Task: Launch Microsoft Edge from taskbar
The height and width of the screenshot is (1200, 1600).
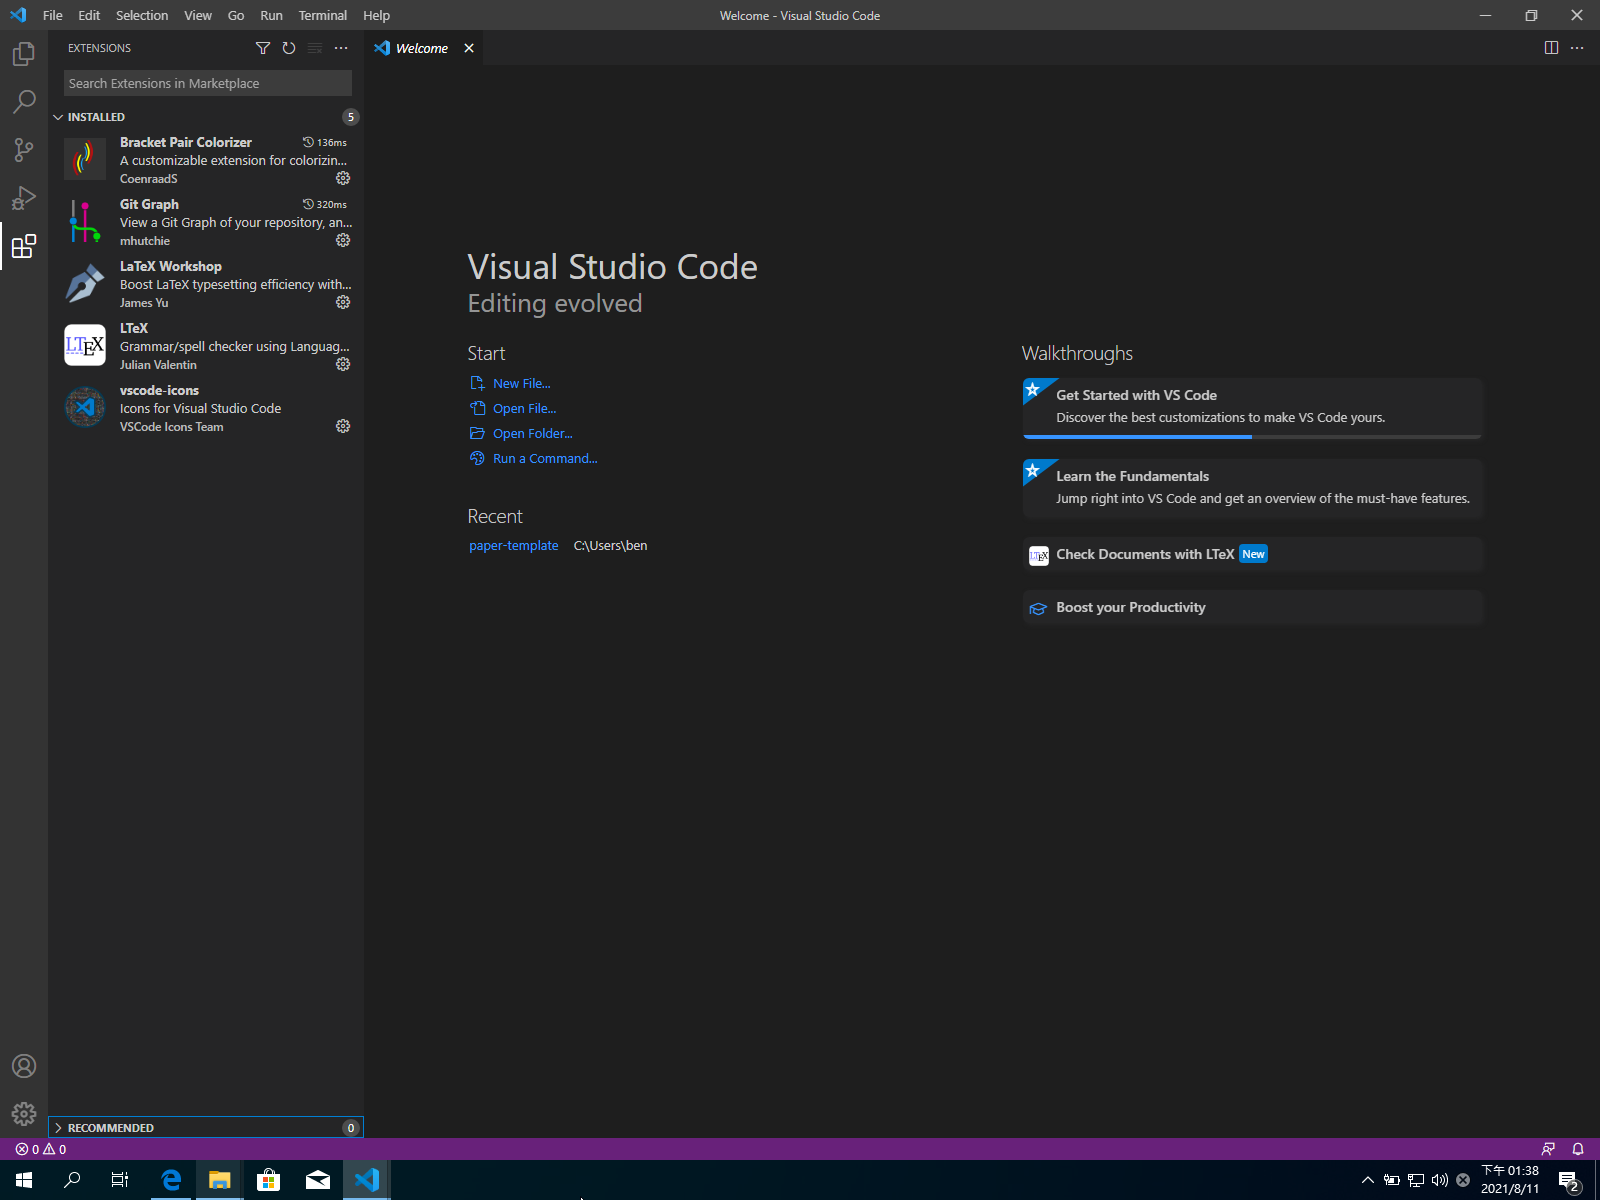Action: coord(171,1180)
